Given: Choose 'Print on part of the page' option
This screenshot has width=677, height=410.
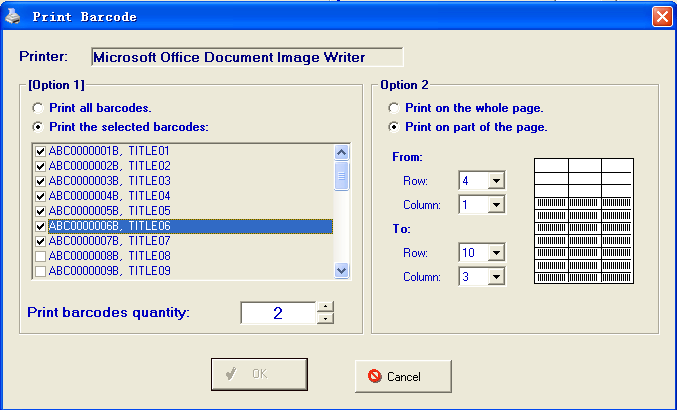Looking at the screenshot, I should [x=393, y=127].
